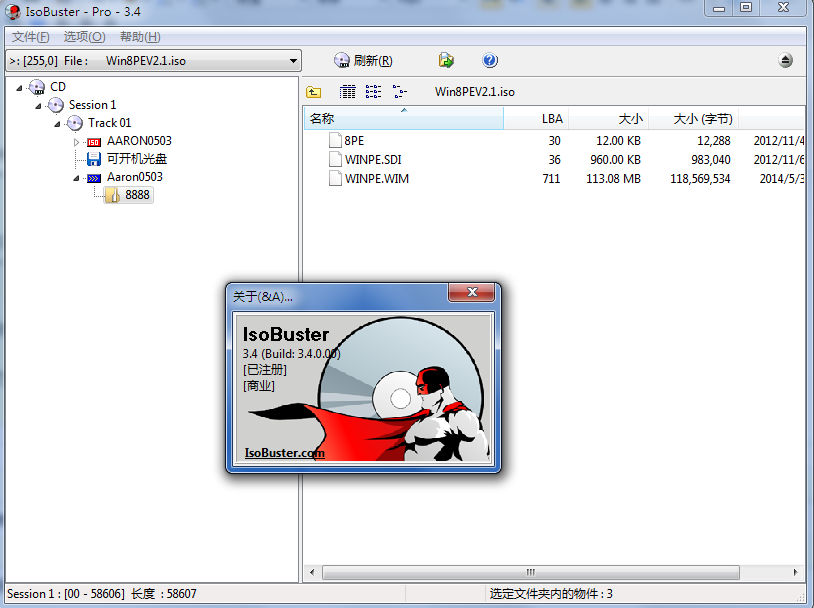Select the 8888 folder icon
Viewport: 814px width, 608px height.
click(x=112, y=195)
